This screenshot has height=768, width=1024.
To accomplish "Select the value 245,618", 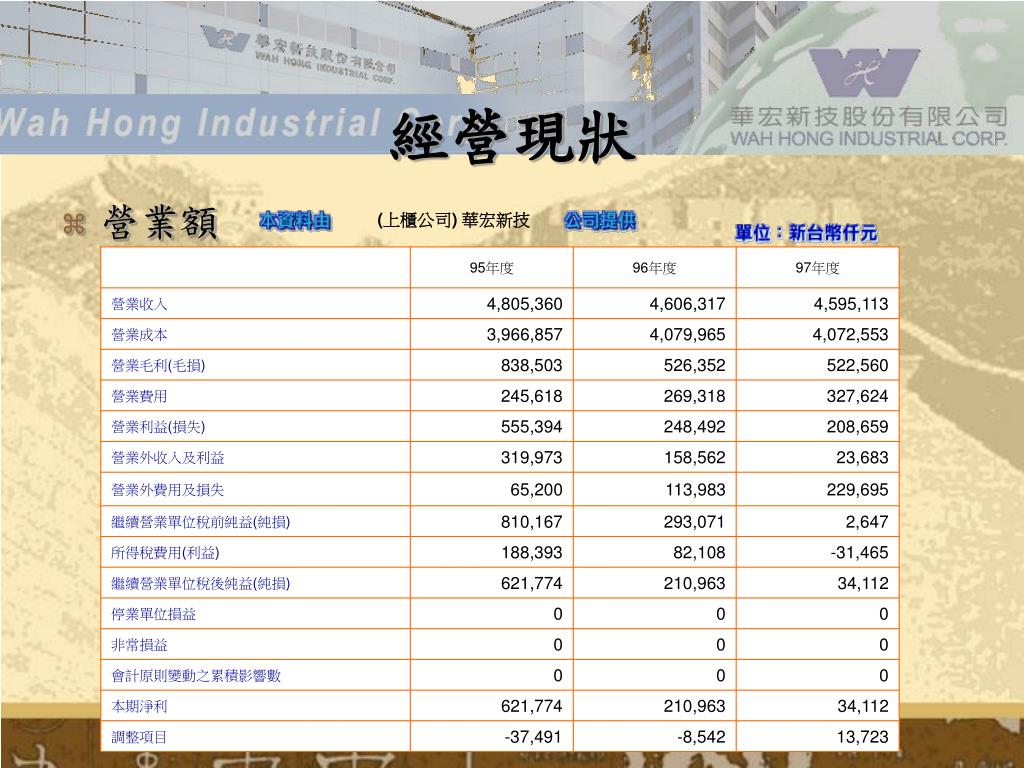I will 532,396.
